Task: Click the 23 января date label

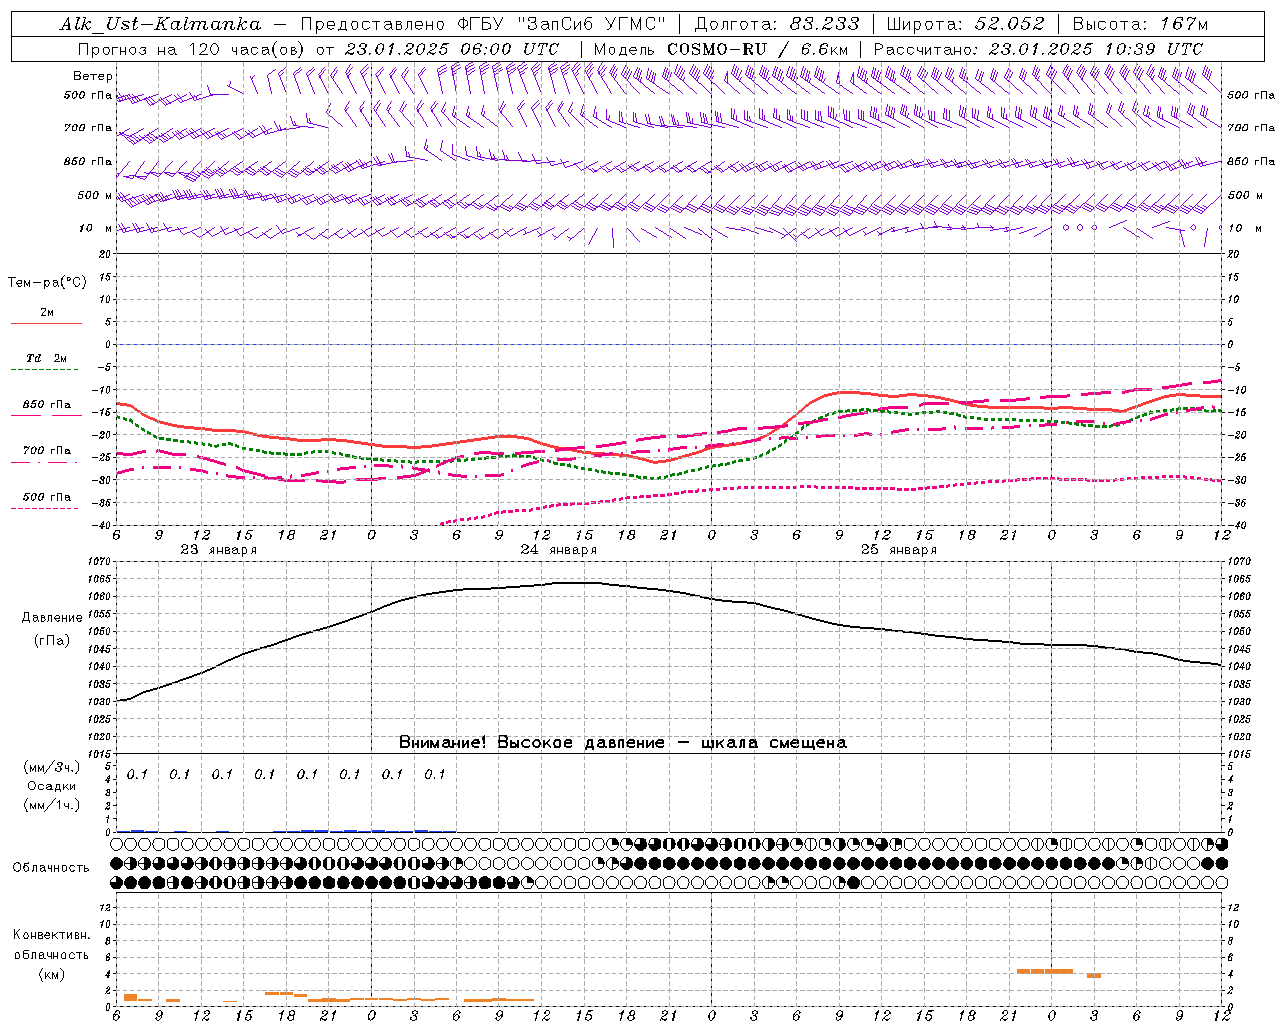Action: tap(218, 550)
